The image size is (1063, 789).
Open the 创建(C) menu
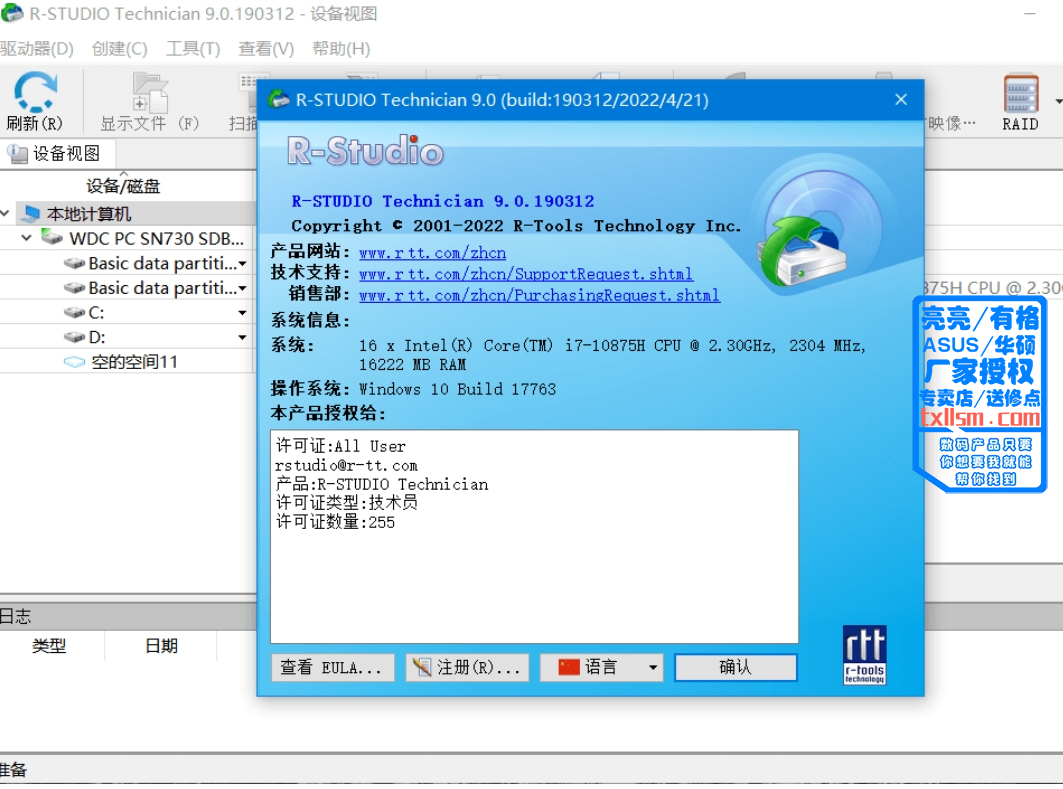tap(119, 49)
